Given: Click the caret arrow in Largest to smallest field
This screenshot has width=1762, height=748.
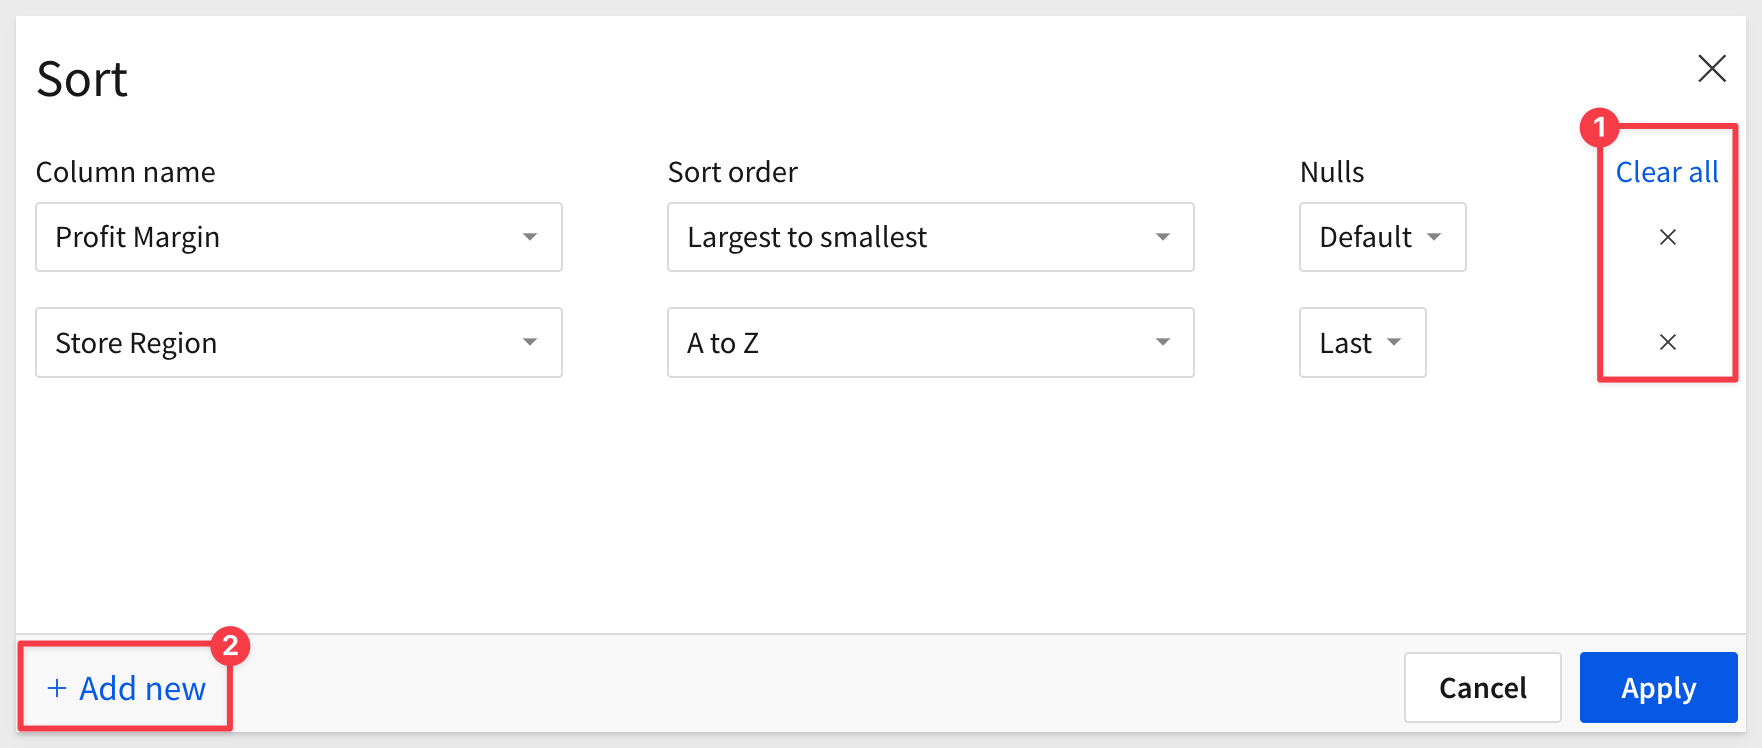Looking at the screenshot, I should click(1162, 237).
